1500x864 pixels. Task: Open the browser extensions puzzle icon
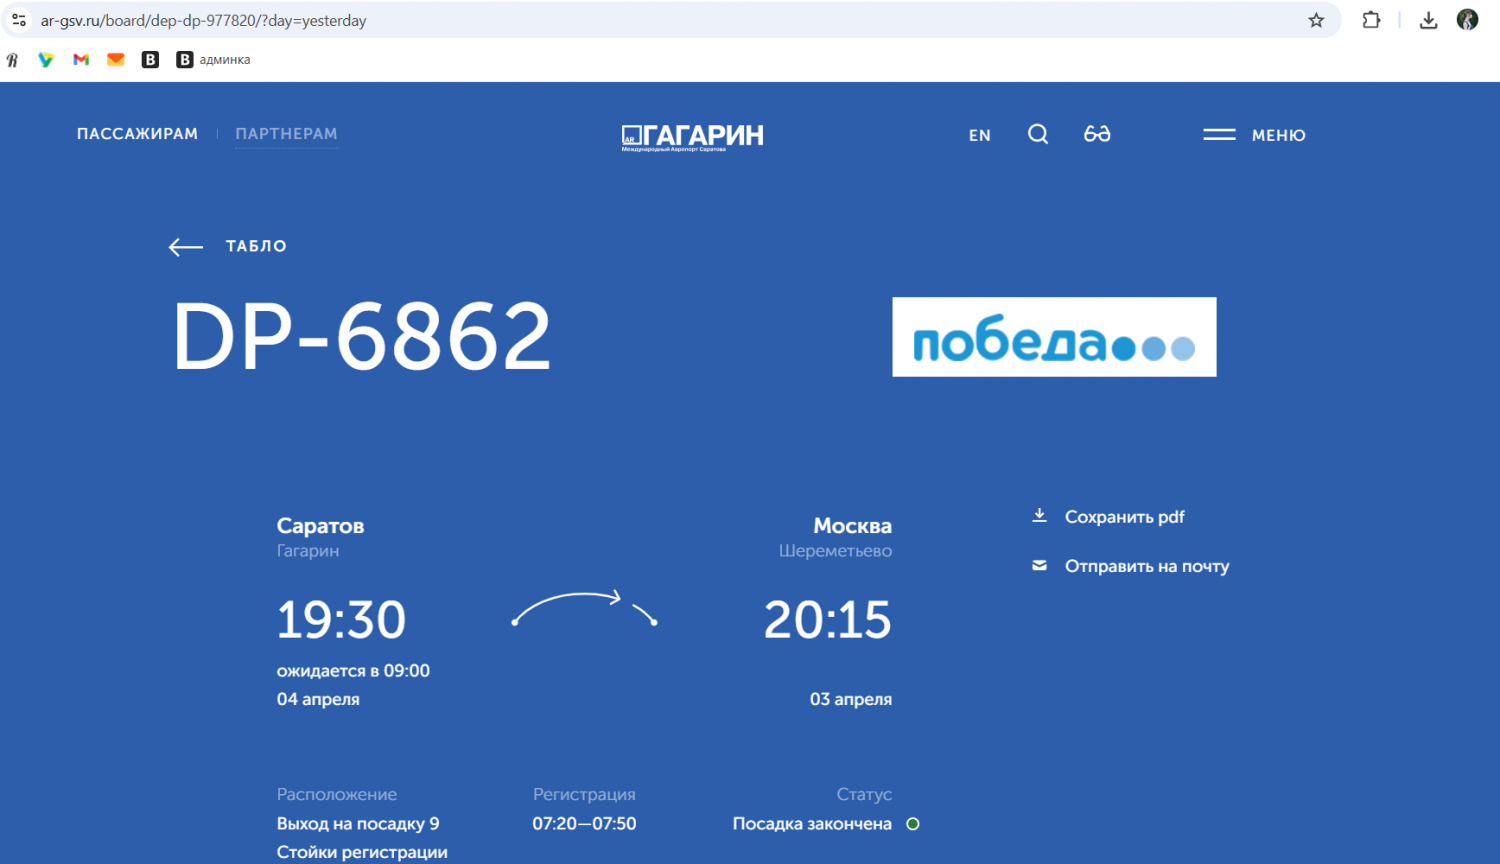tap(1371, 20)
